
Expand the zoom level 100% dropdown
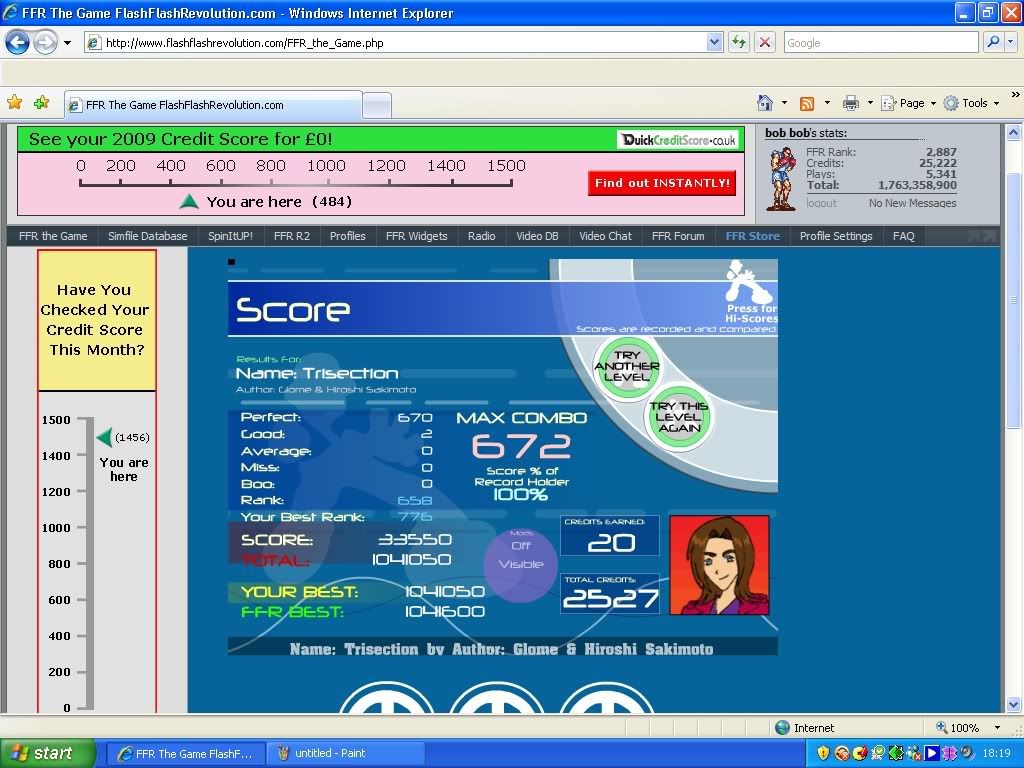tap(996, 728)
